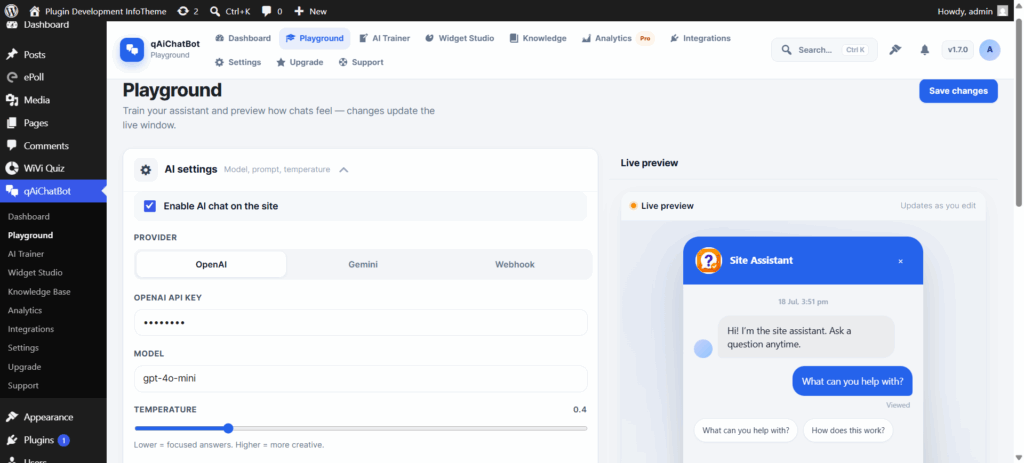Click the Model field showing gpt-4o-mini
Image resolution: width=1024 pixels, height=463 pixels.
pyautogui.click(x=360, y=378)
